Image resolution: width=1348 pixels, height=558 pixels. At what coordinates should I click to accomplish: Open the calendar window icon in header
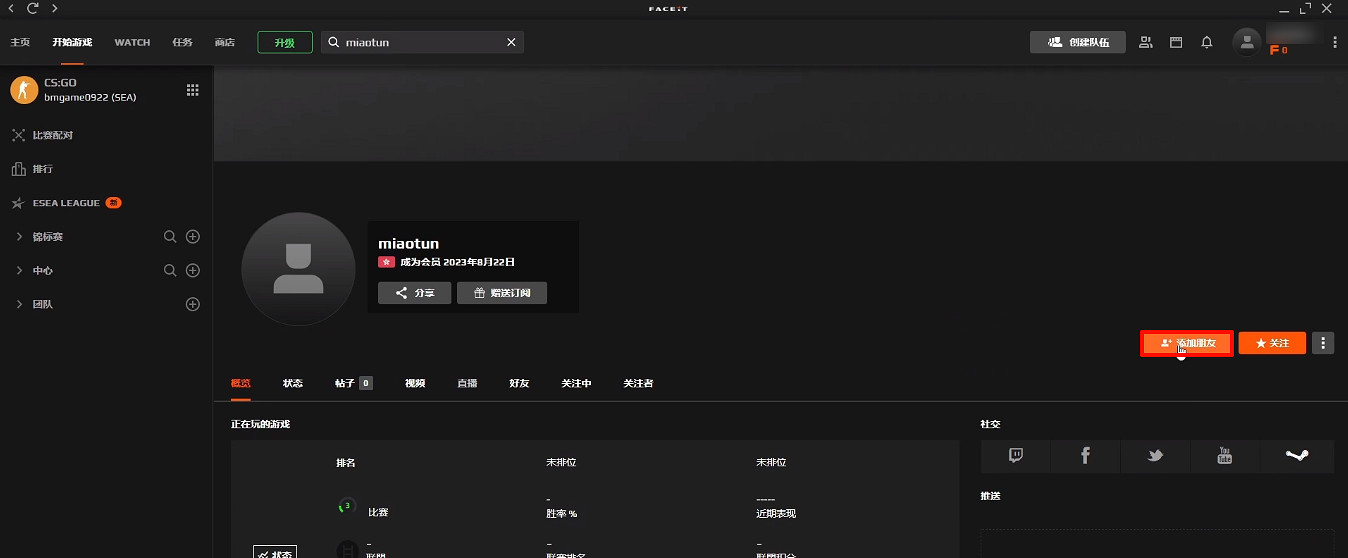point(1176,42)
